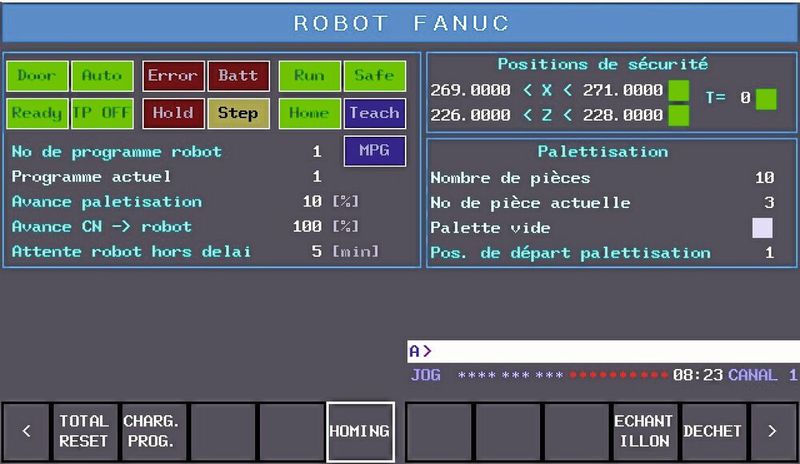The image size is (800, 464).
Task: Select the TOTAL RESET softkey
Action: click(84, 431)
